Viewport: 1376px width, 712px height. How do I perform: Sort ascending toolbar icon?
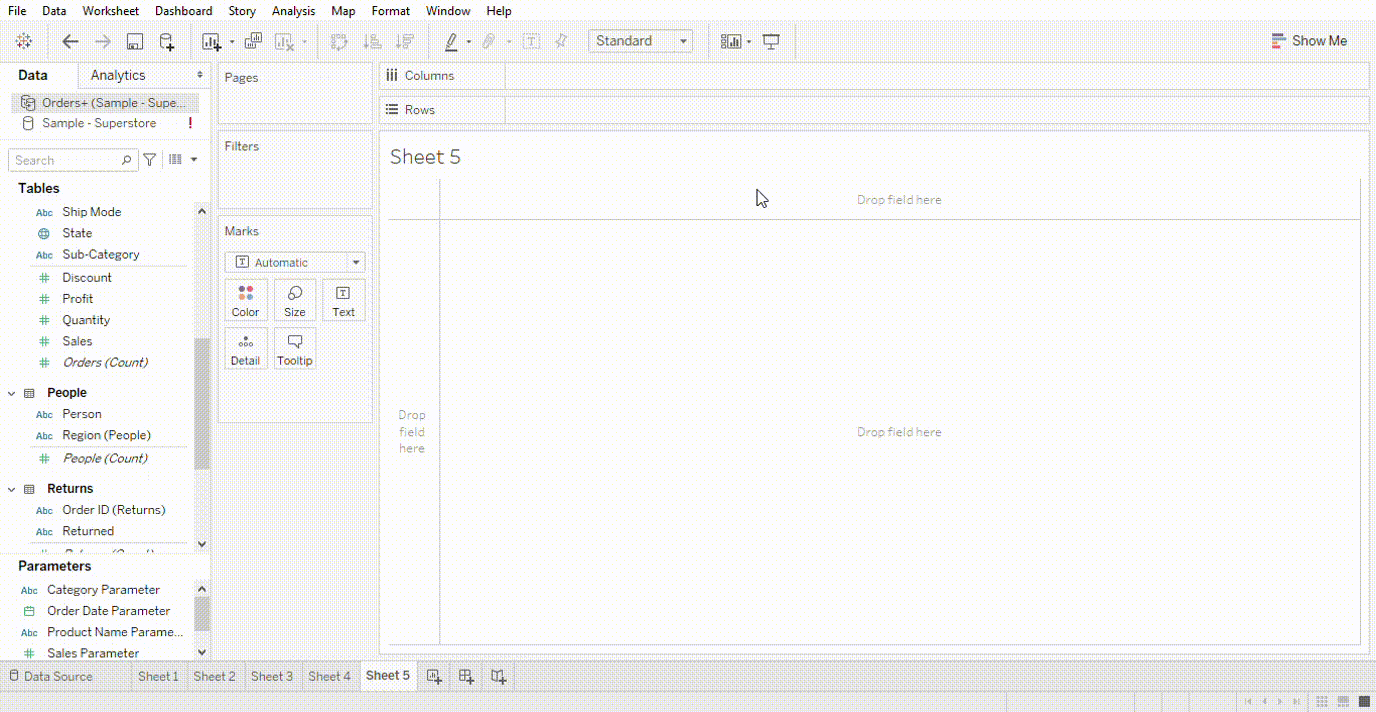click(372, 41)
